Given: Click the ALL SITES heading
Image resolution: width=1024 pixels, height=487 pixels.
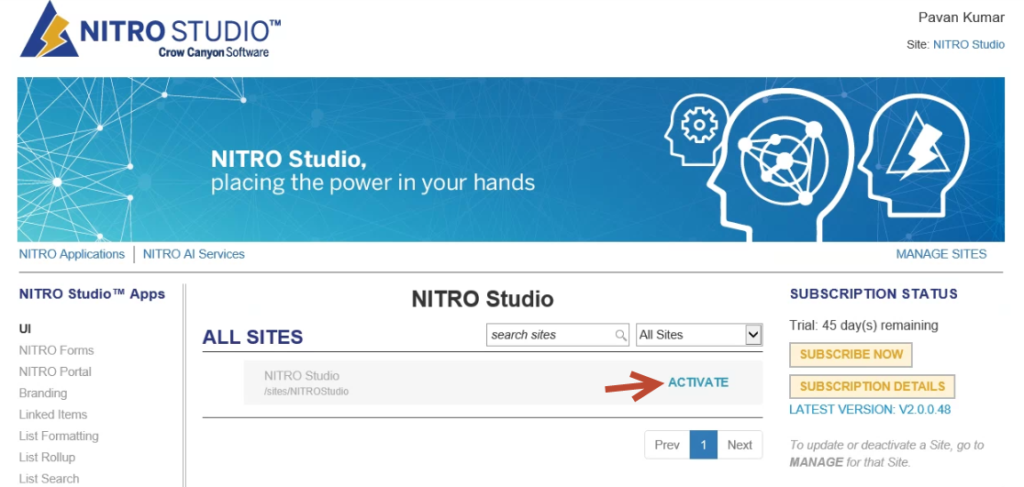Looking at the screenshot, I should point(253,337).
